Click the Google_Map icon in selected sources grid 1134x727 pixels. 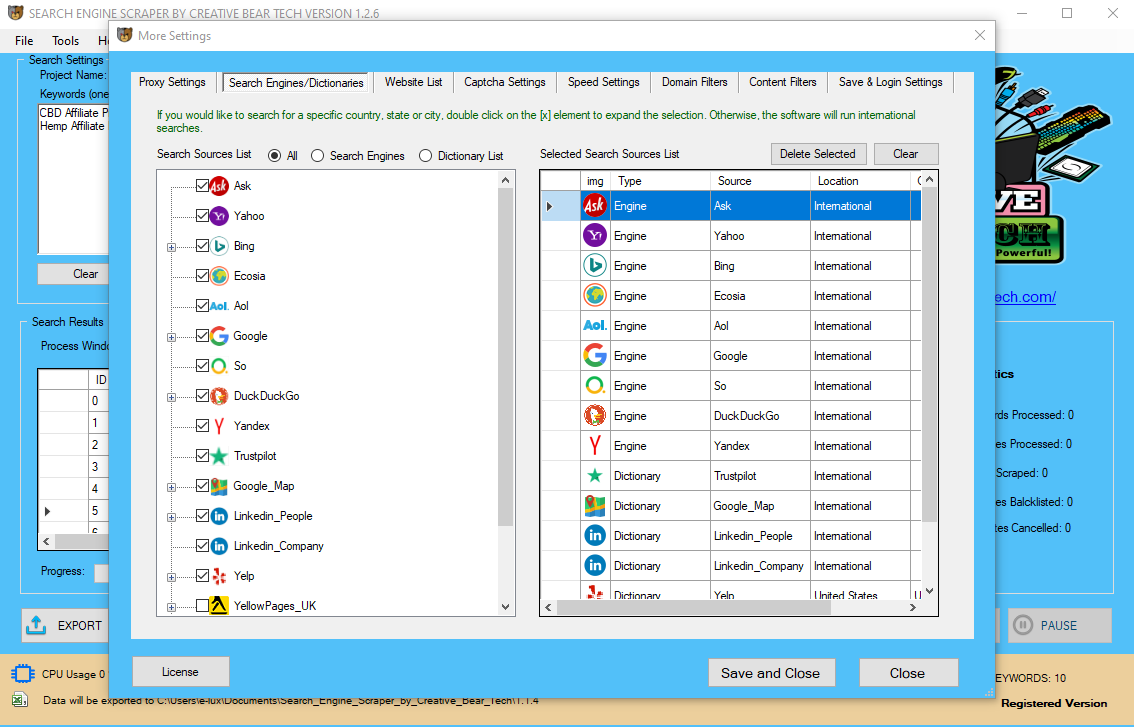tap(595, 506)
